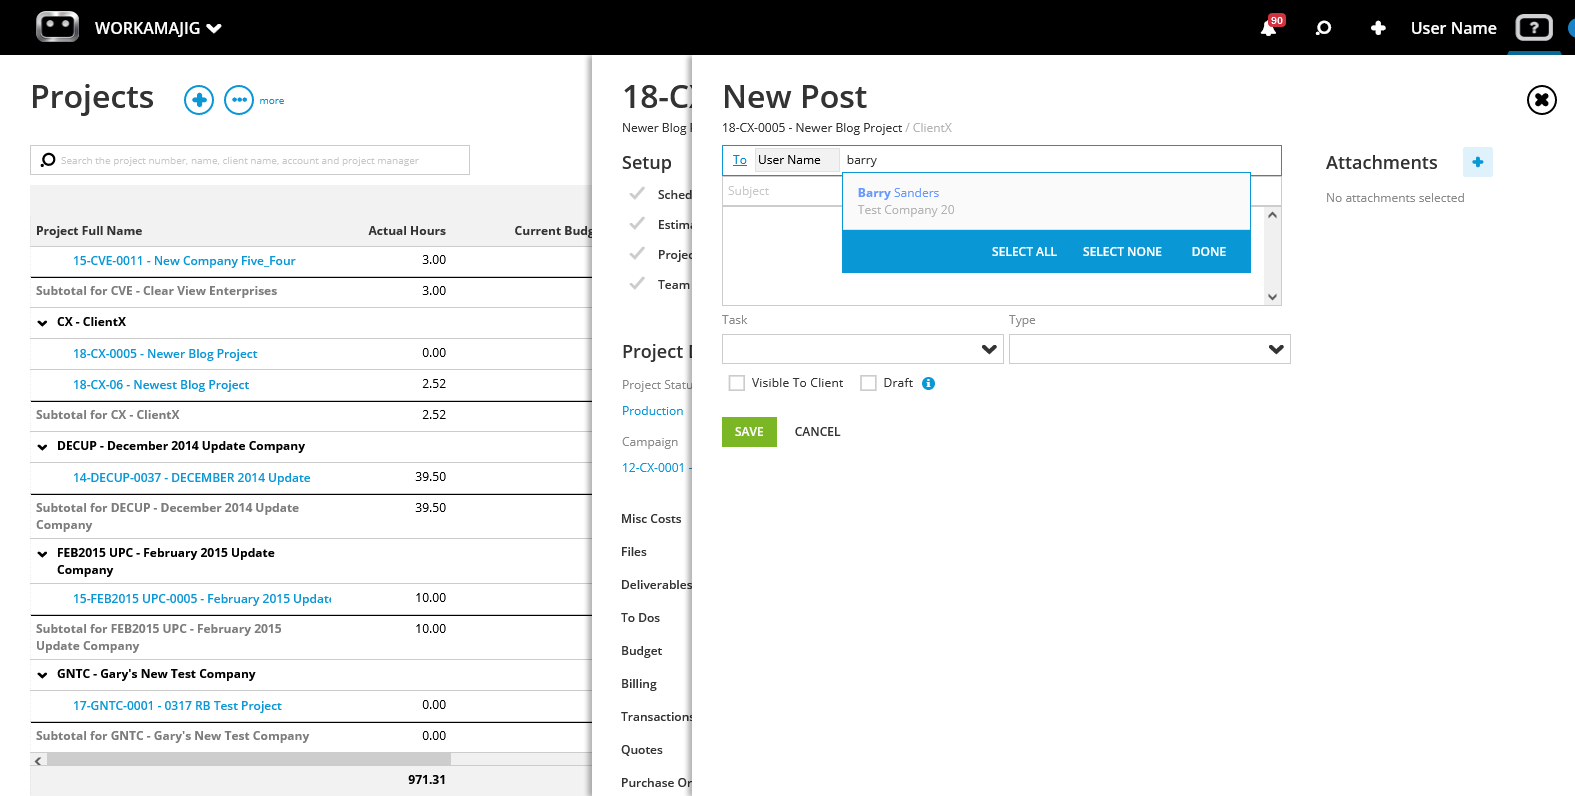Open the search magnifier in the top bar
This screenshot has width=1575, height=796.
[1323, 28]
